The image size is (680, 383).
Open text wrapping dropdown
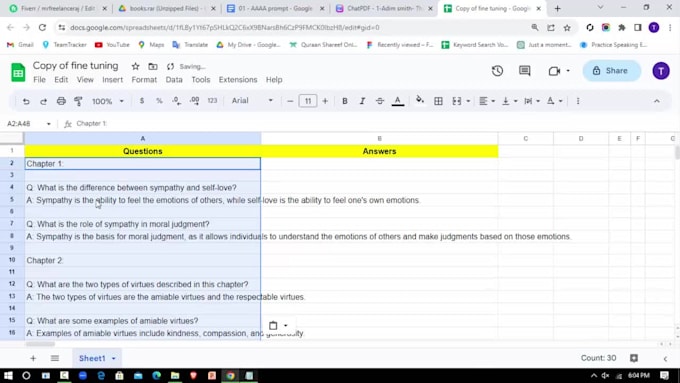point(532,101)
